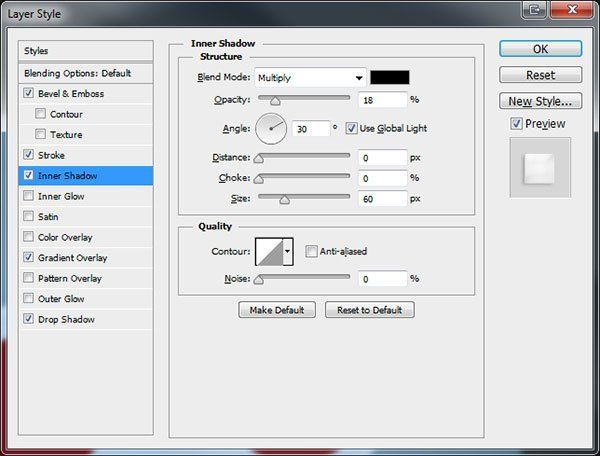This screenshot has height=456, width=600.
Task: Enable the Contour checkbox under Bevel & Emboss
Action: pyautogui.click(x=40, y=114)
